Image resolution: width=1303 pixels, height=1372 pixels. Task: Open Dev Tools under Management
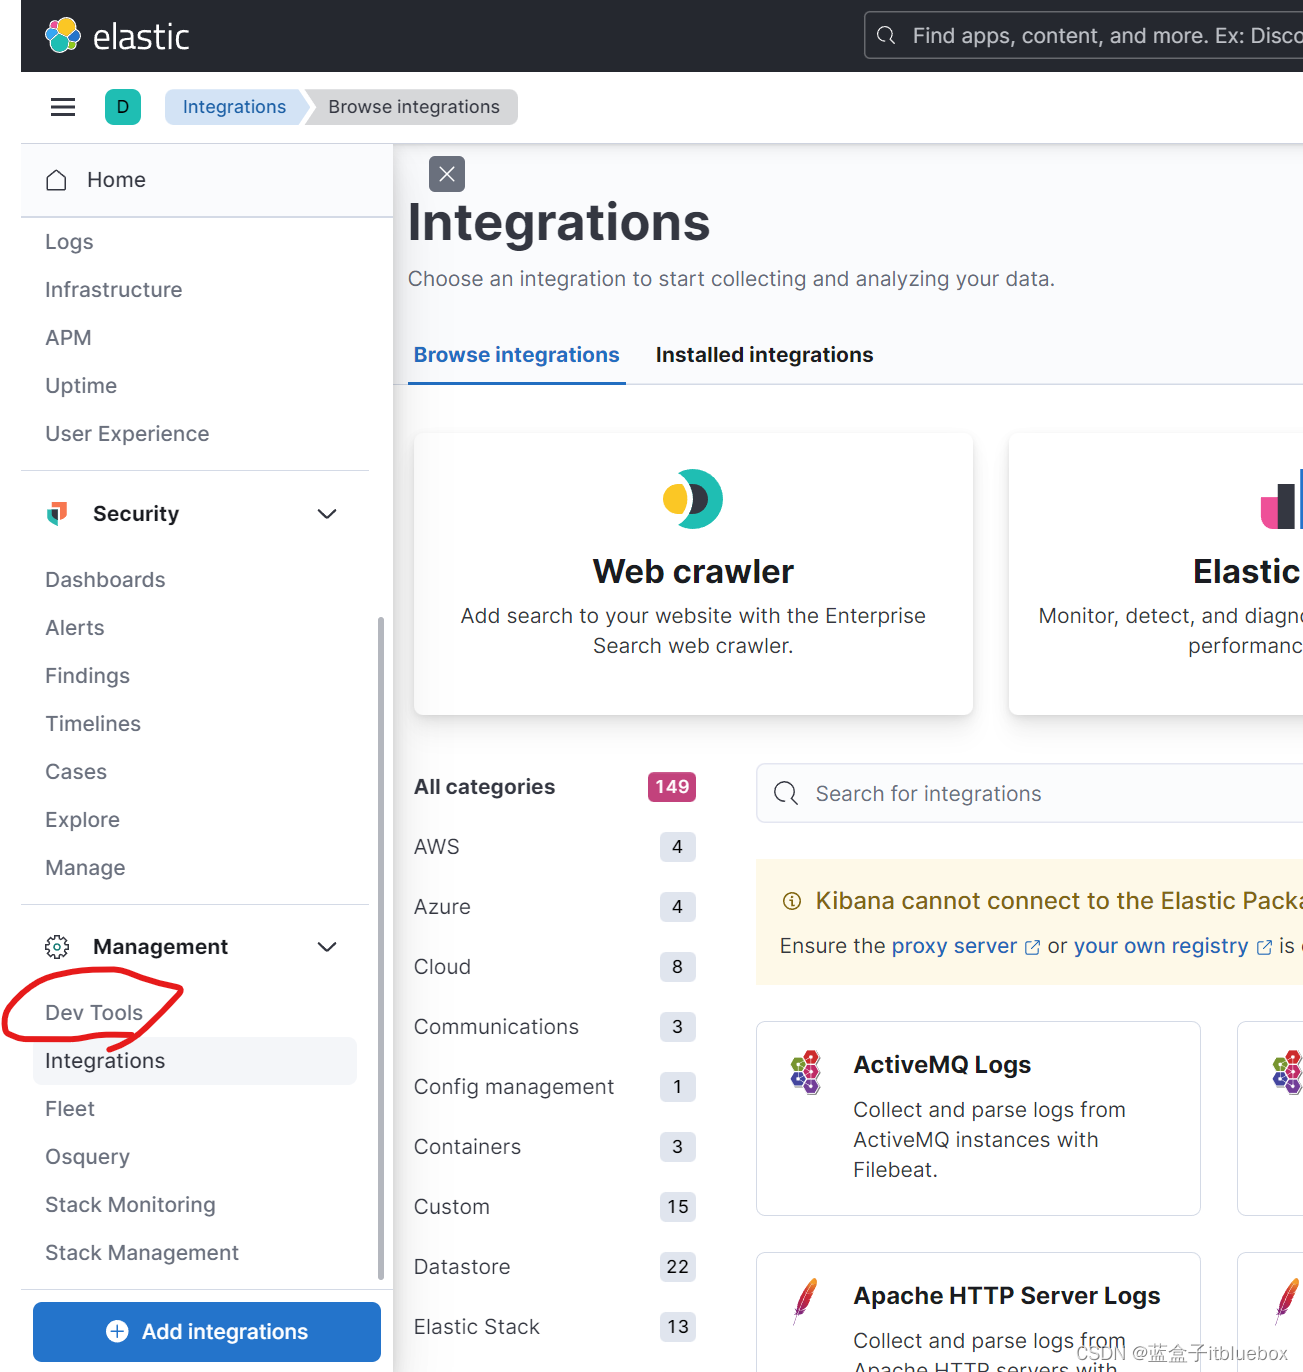pos(94,1013)
